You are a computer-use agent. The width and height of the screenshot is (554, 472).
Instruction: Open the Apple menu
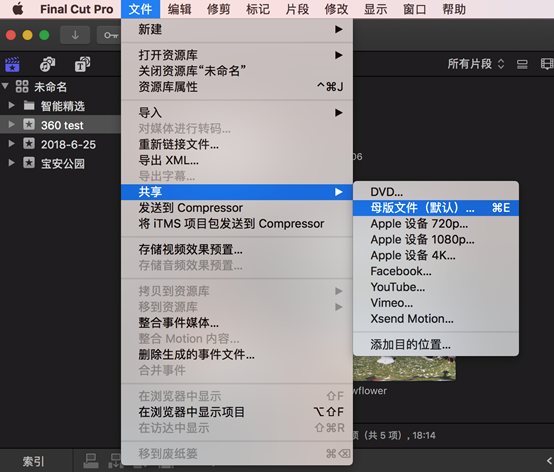pyautogui.click(x=18, y=9)
